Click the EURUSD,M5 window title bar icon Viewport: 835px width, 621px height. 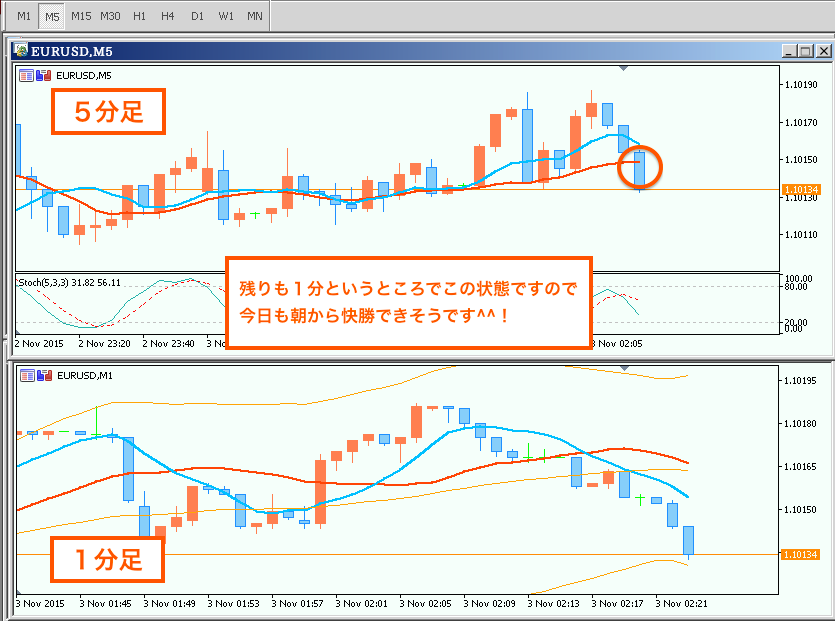[21, 51]
